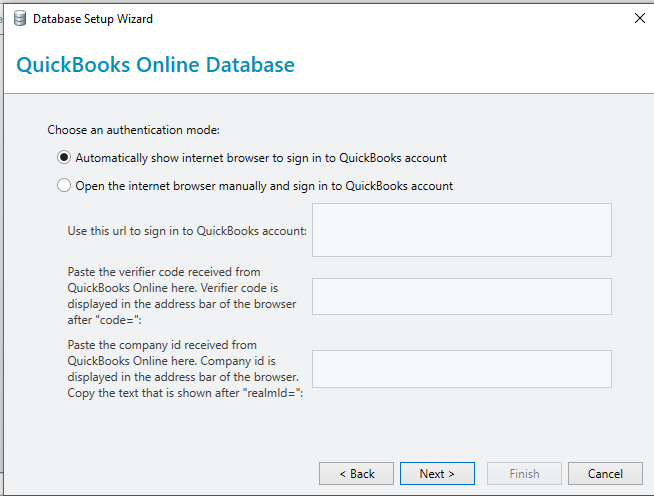
Task: Click the 'Choose an authentication mode' label
Action: 133,130
